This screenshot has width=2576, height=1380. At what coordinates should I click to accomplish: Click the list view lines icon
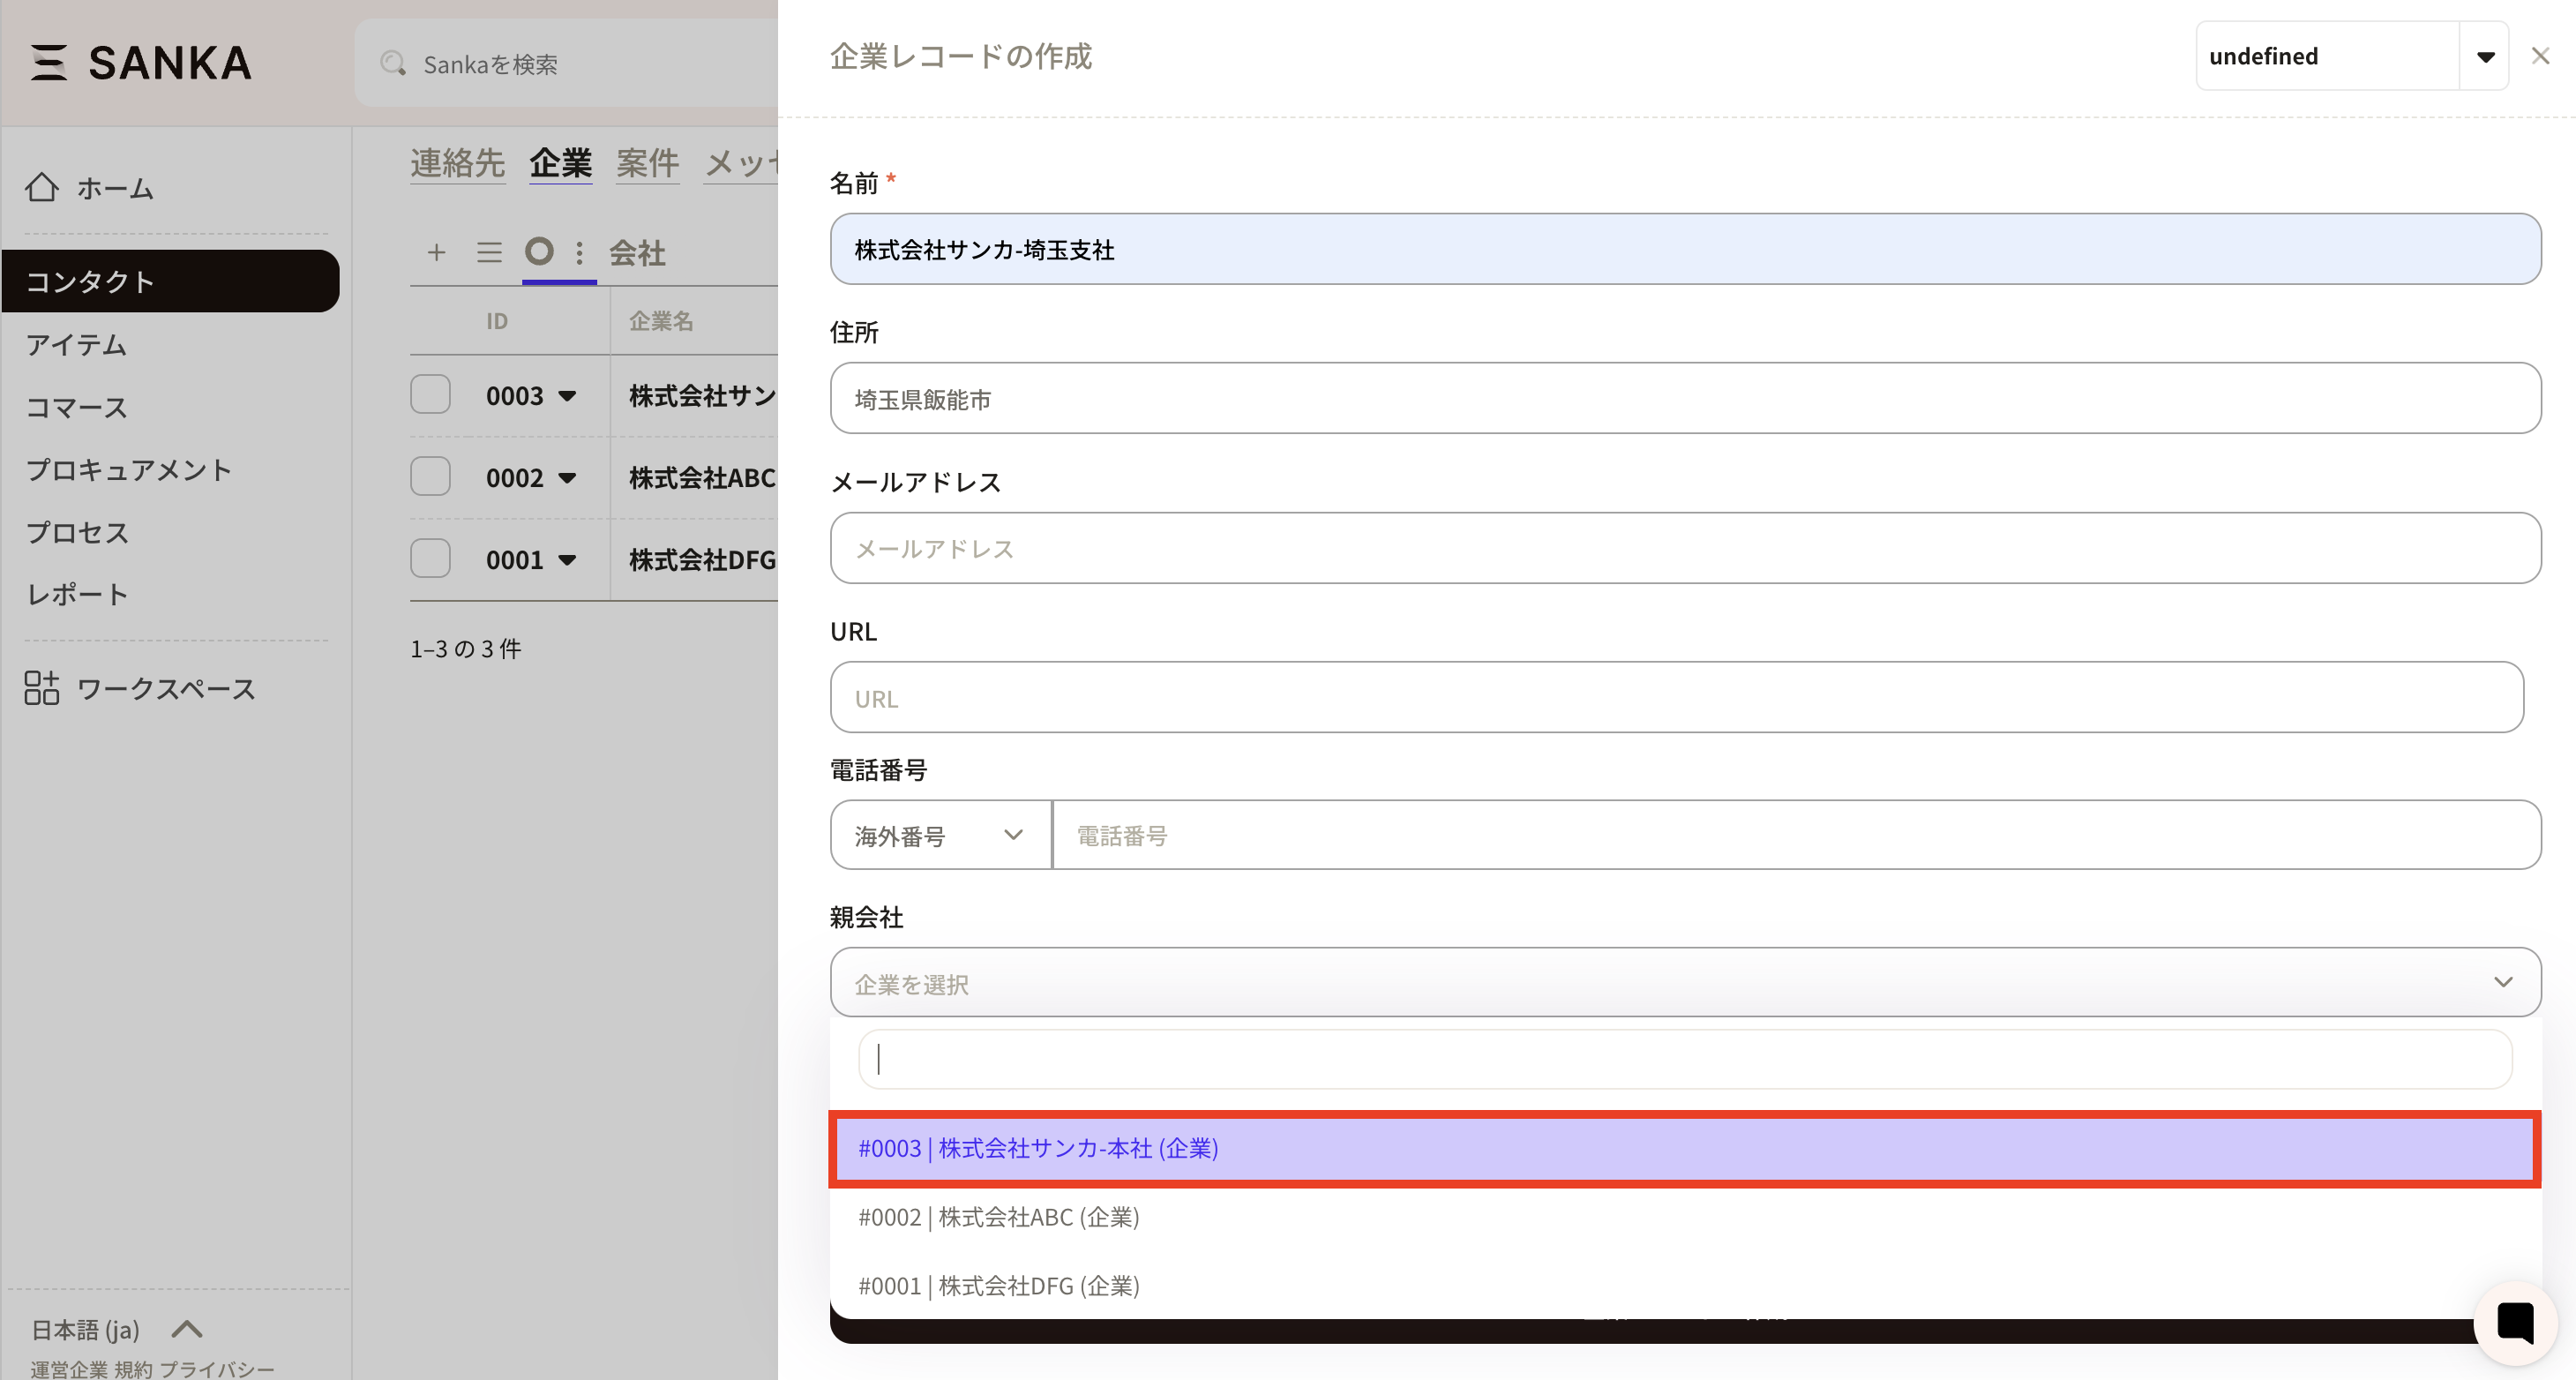click(489, 252)
